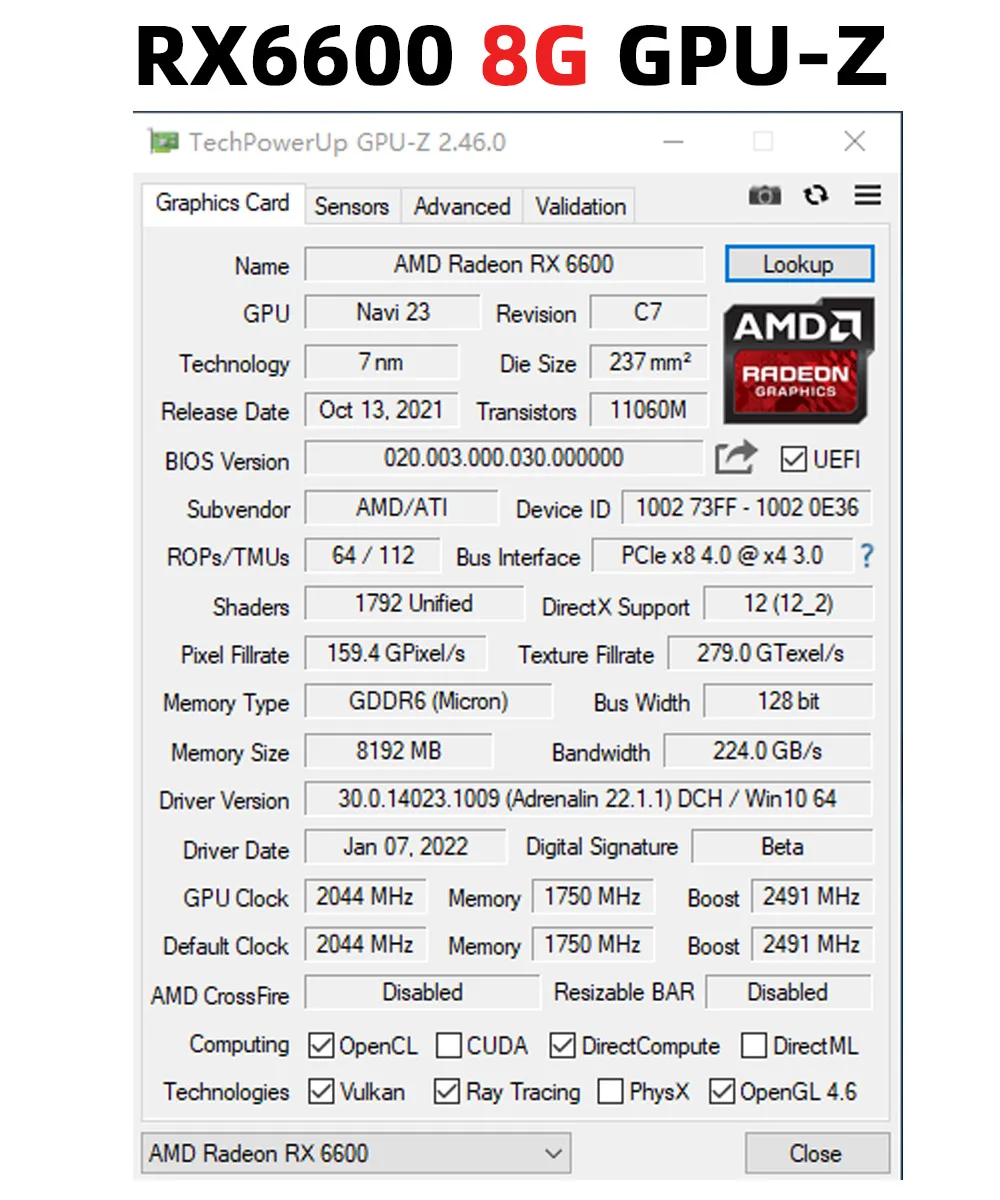The image size is (1000, 1200).
Task: Click the Bandwidth value 224.0 GB/s
Action: [x=767, y=751]
